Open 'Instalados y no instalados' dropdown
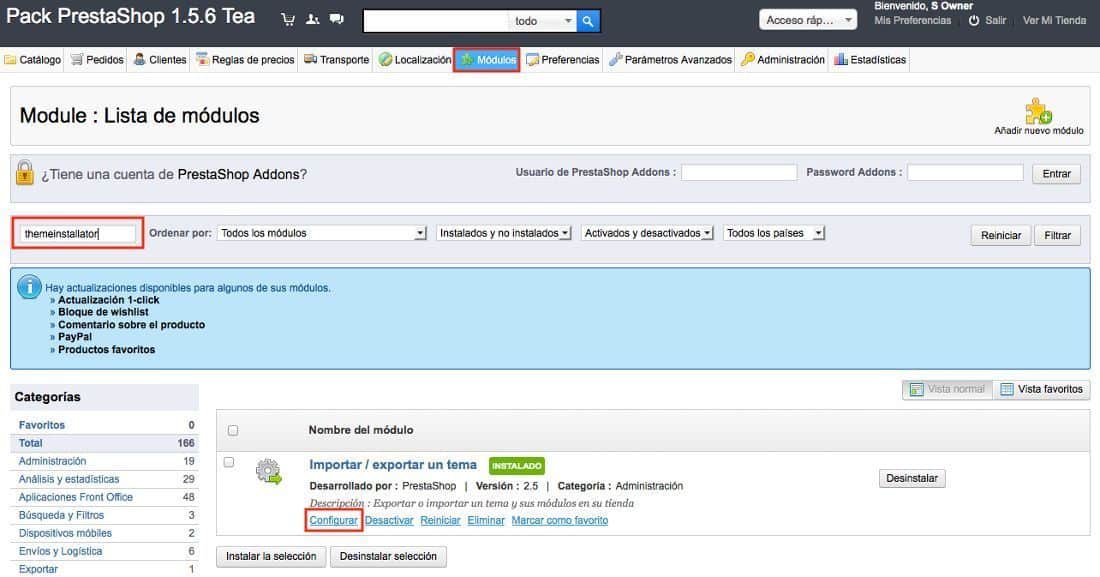 click(504, 233)
